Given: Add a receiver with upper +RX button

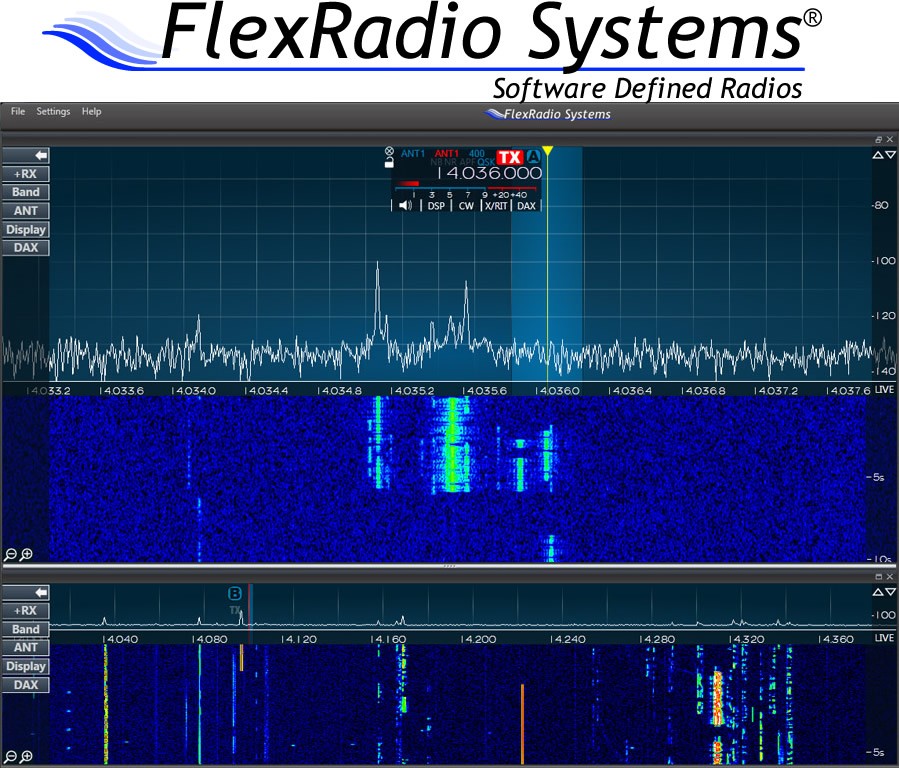Looking at the screenshot, I should 26,174.
